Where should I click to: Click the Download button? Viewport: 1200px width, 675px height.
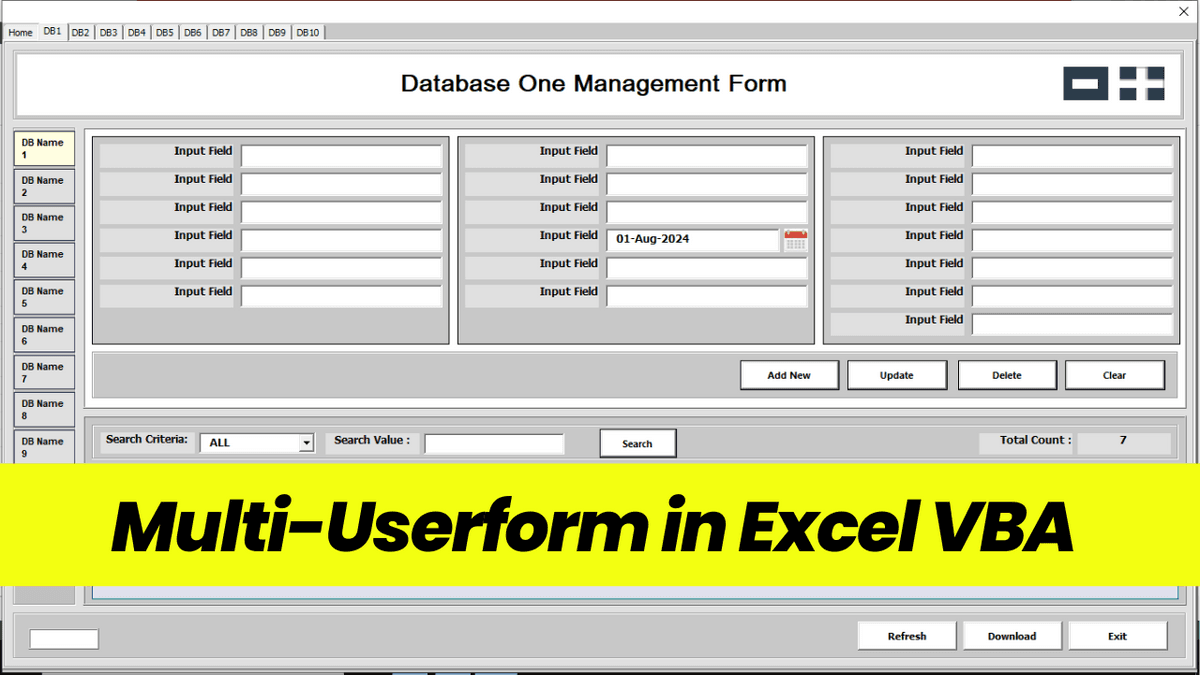tap(1012, 636)
